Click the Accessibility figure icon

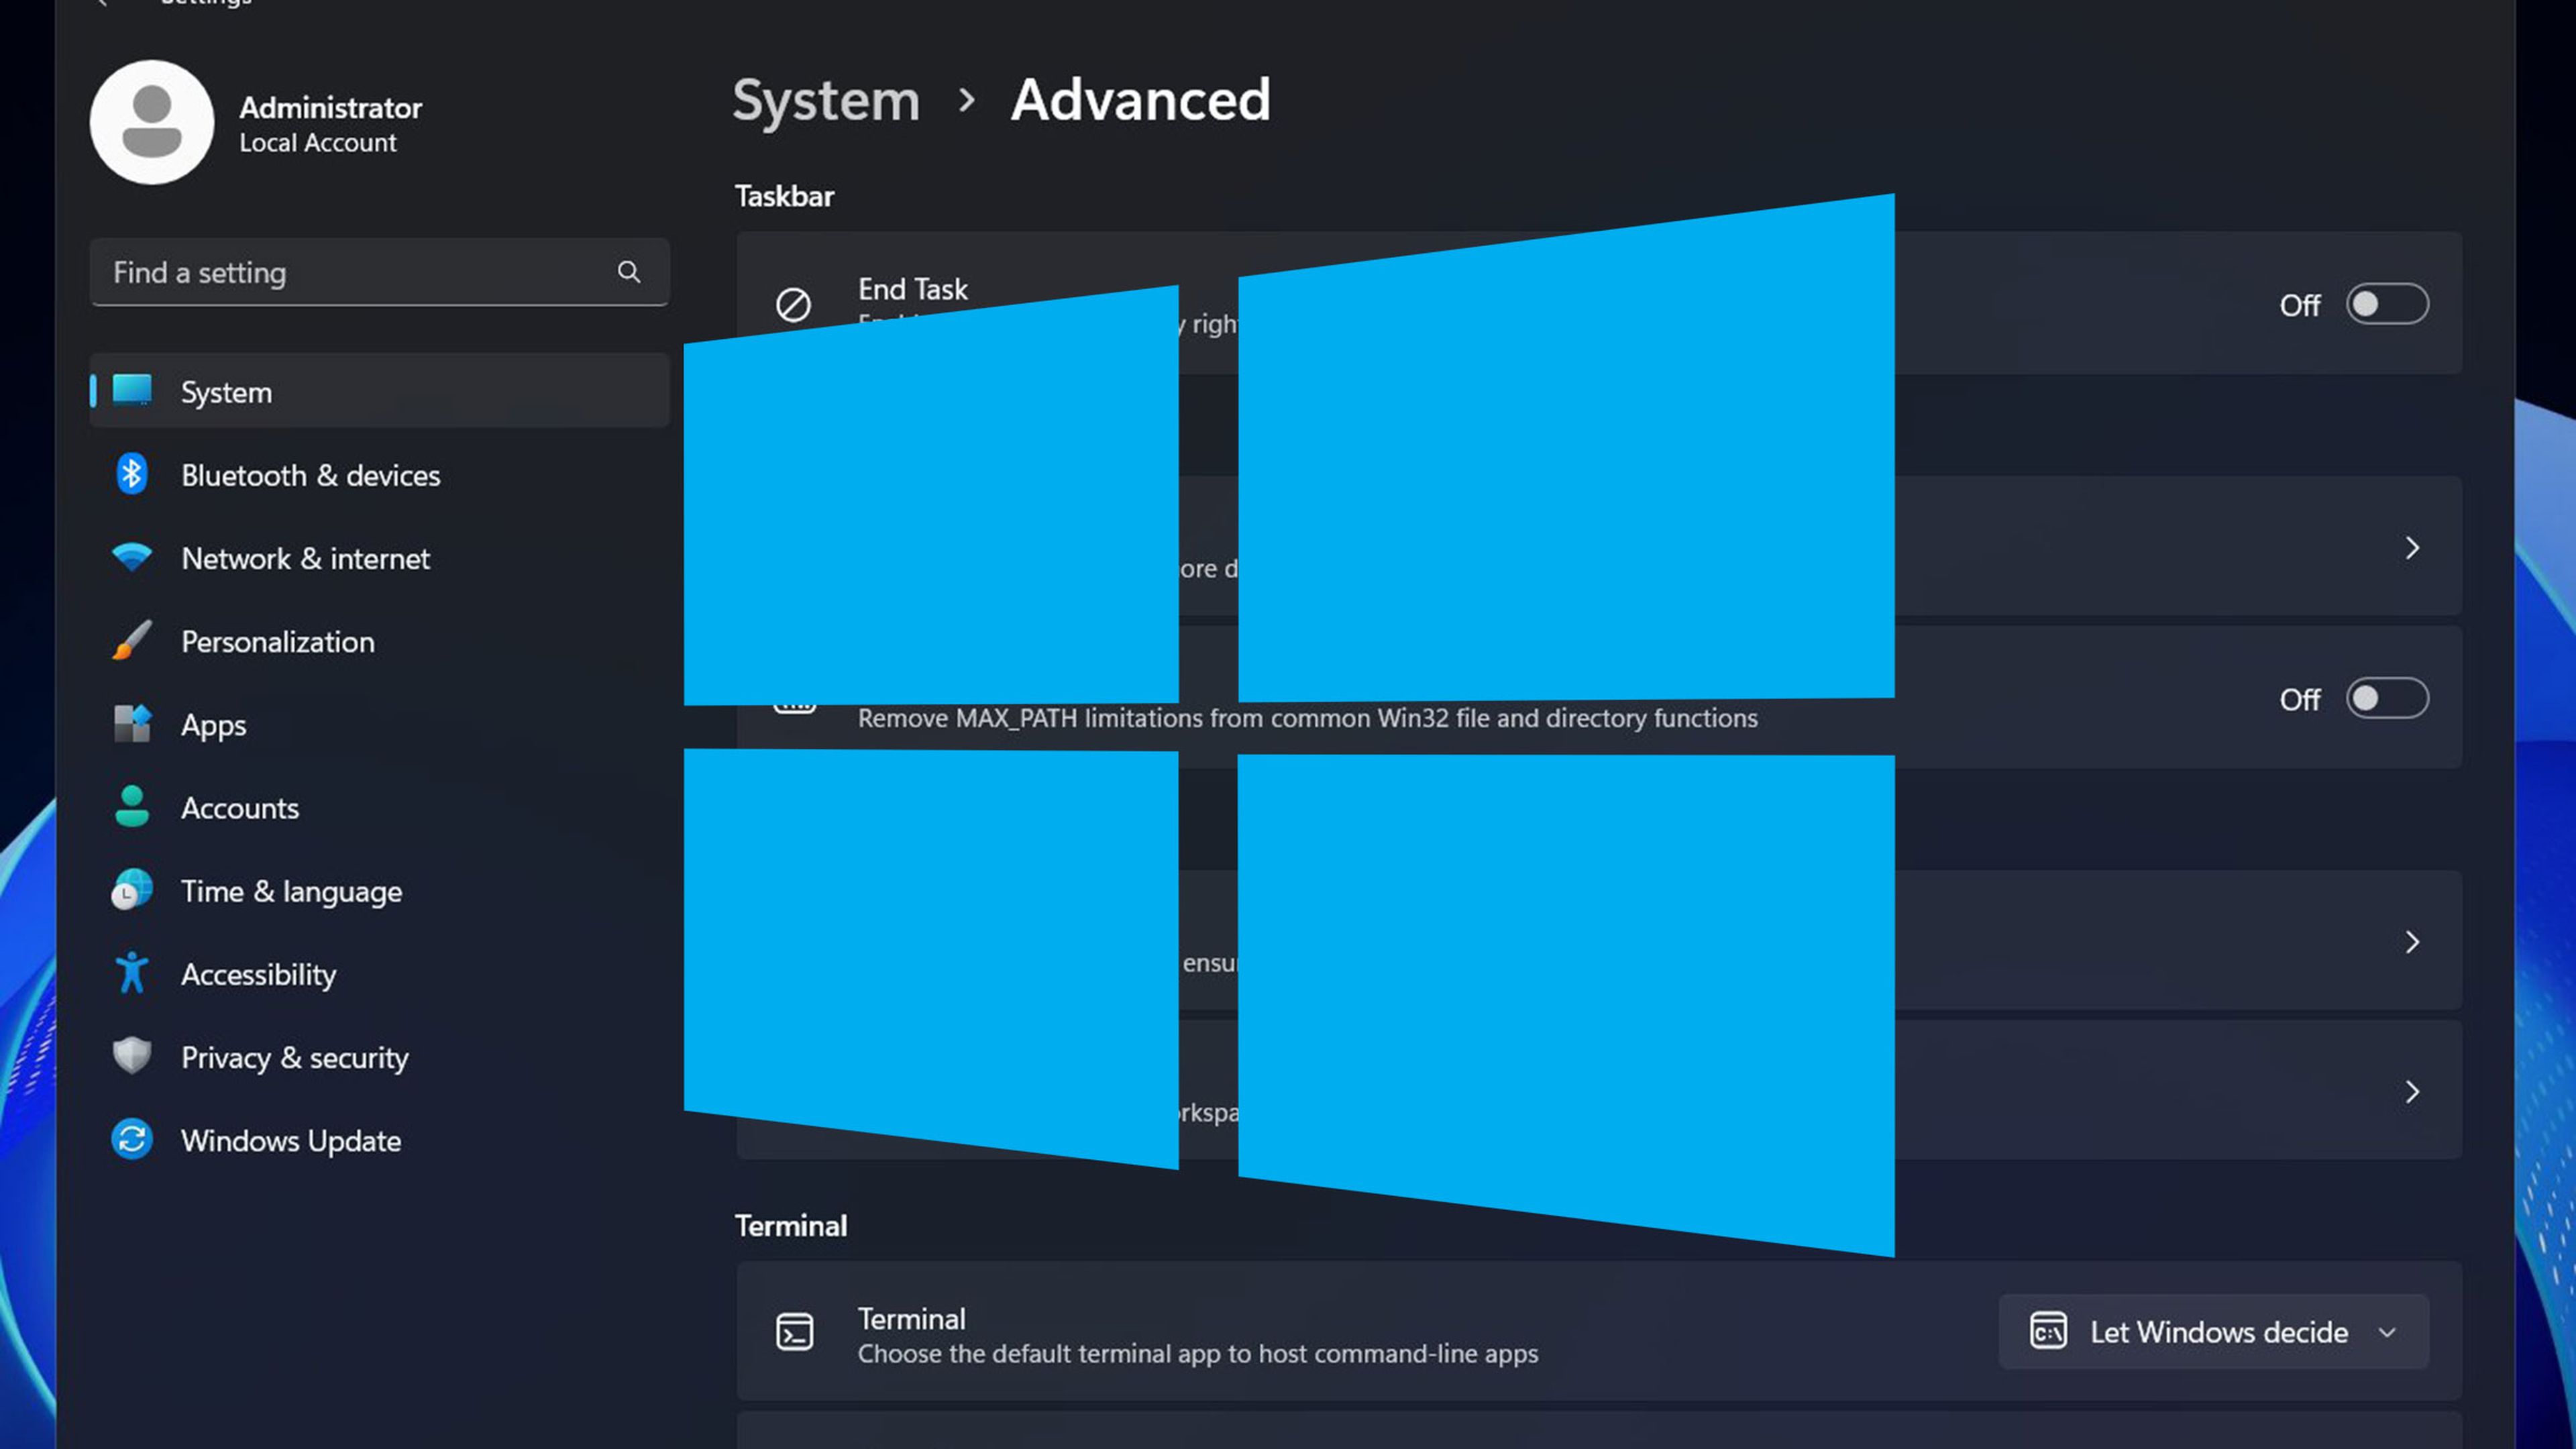pyautogui.click(x=132, y=973)
